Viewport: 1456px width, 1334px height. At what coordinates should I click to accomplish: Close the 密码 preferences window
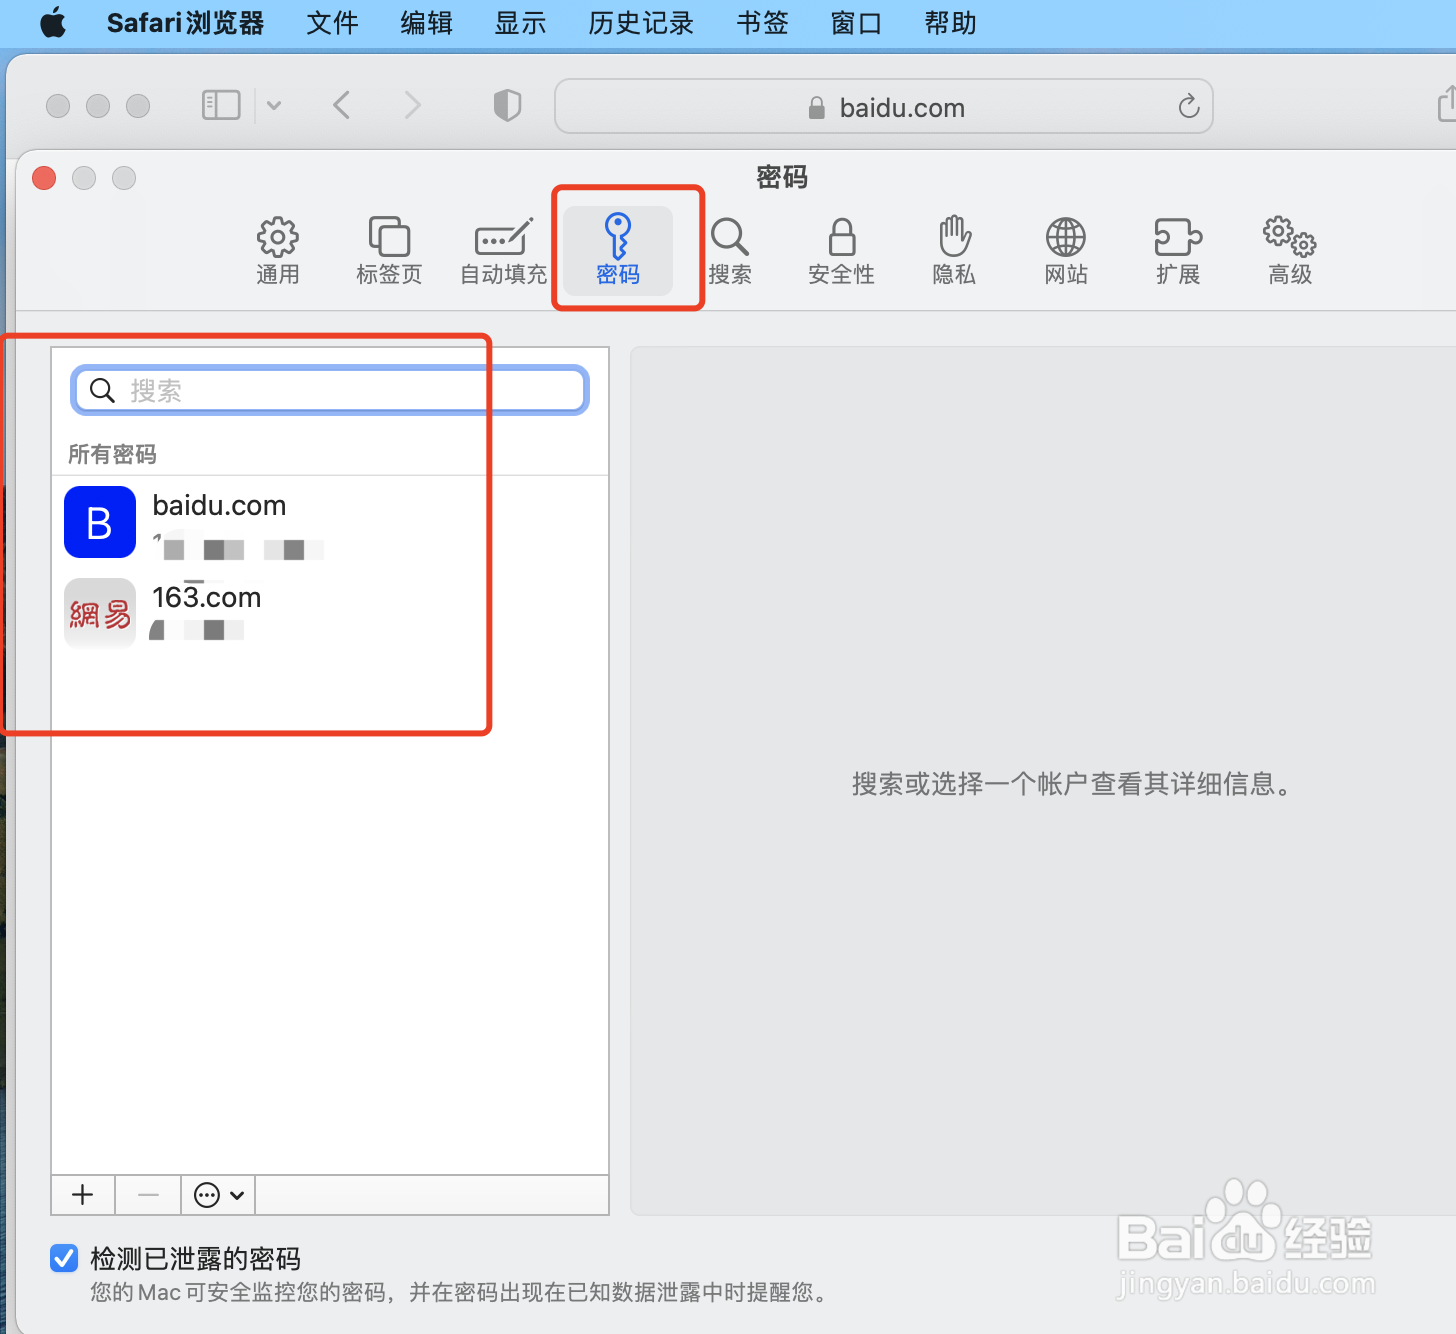coord(44,178)
